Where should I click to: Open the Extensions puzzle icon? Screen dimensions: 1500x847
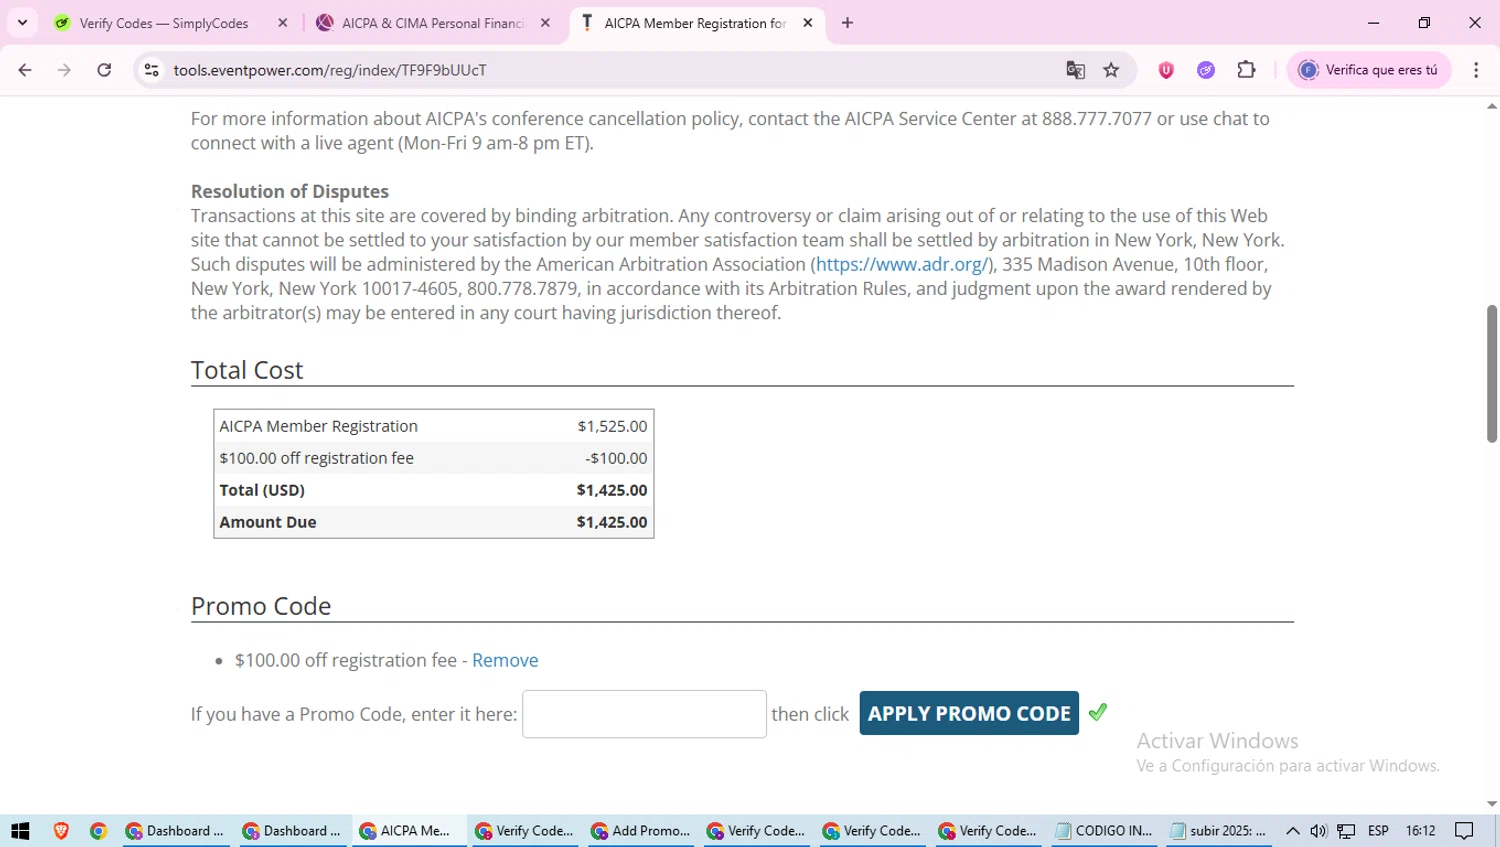click(1246, 70)
